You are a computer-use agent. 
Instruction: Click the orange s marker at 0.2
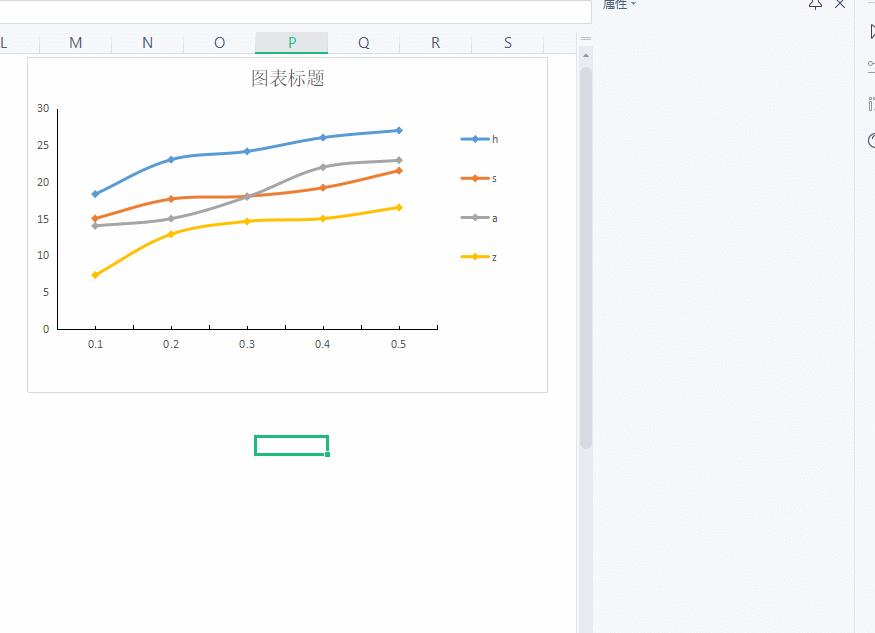(171, 198)
